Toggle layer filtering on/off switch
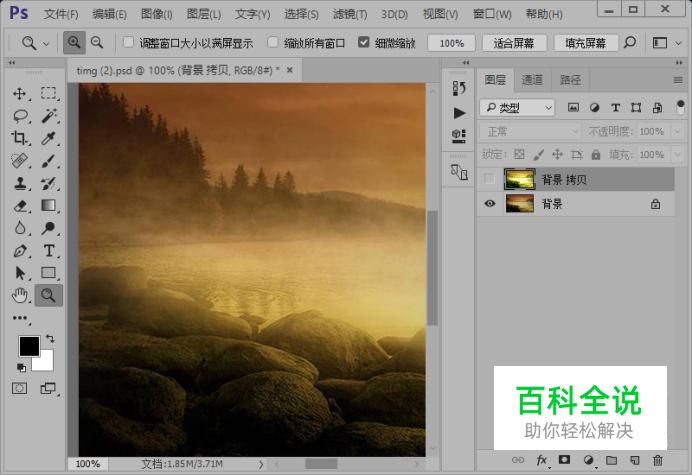 pyautogui.click(x=680, y=107)
